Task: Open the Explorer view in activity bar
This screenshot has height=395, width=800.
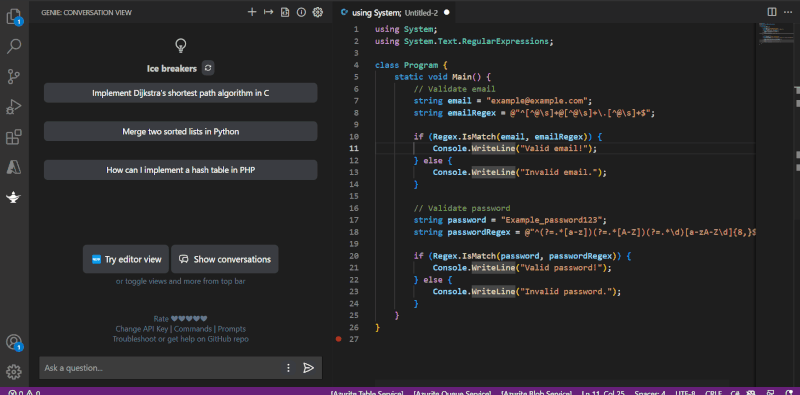Action: click(x=14, y=17)
